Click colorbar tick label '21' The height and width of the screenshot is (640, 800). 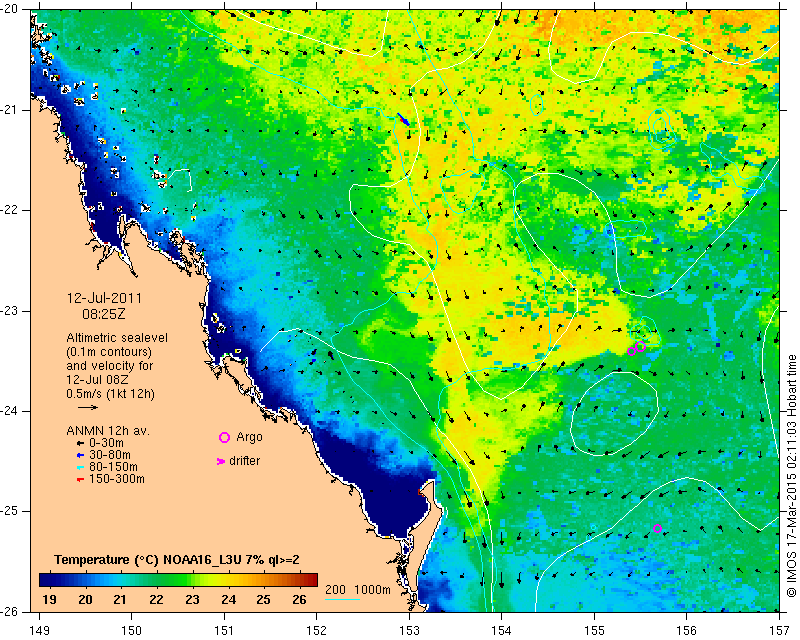tap(120, 599)
